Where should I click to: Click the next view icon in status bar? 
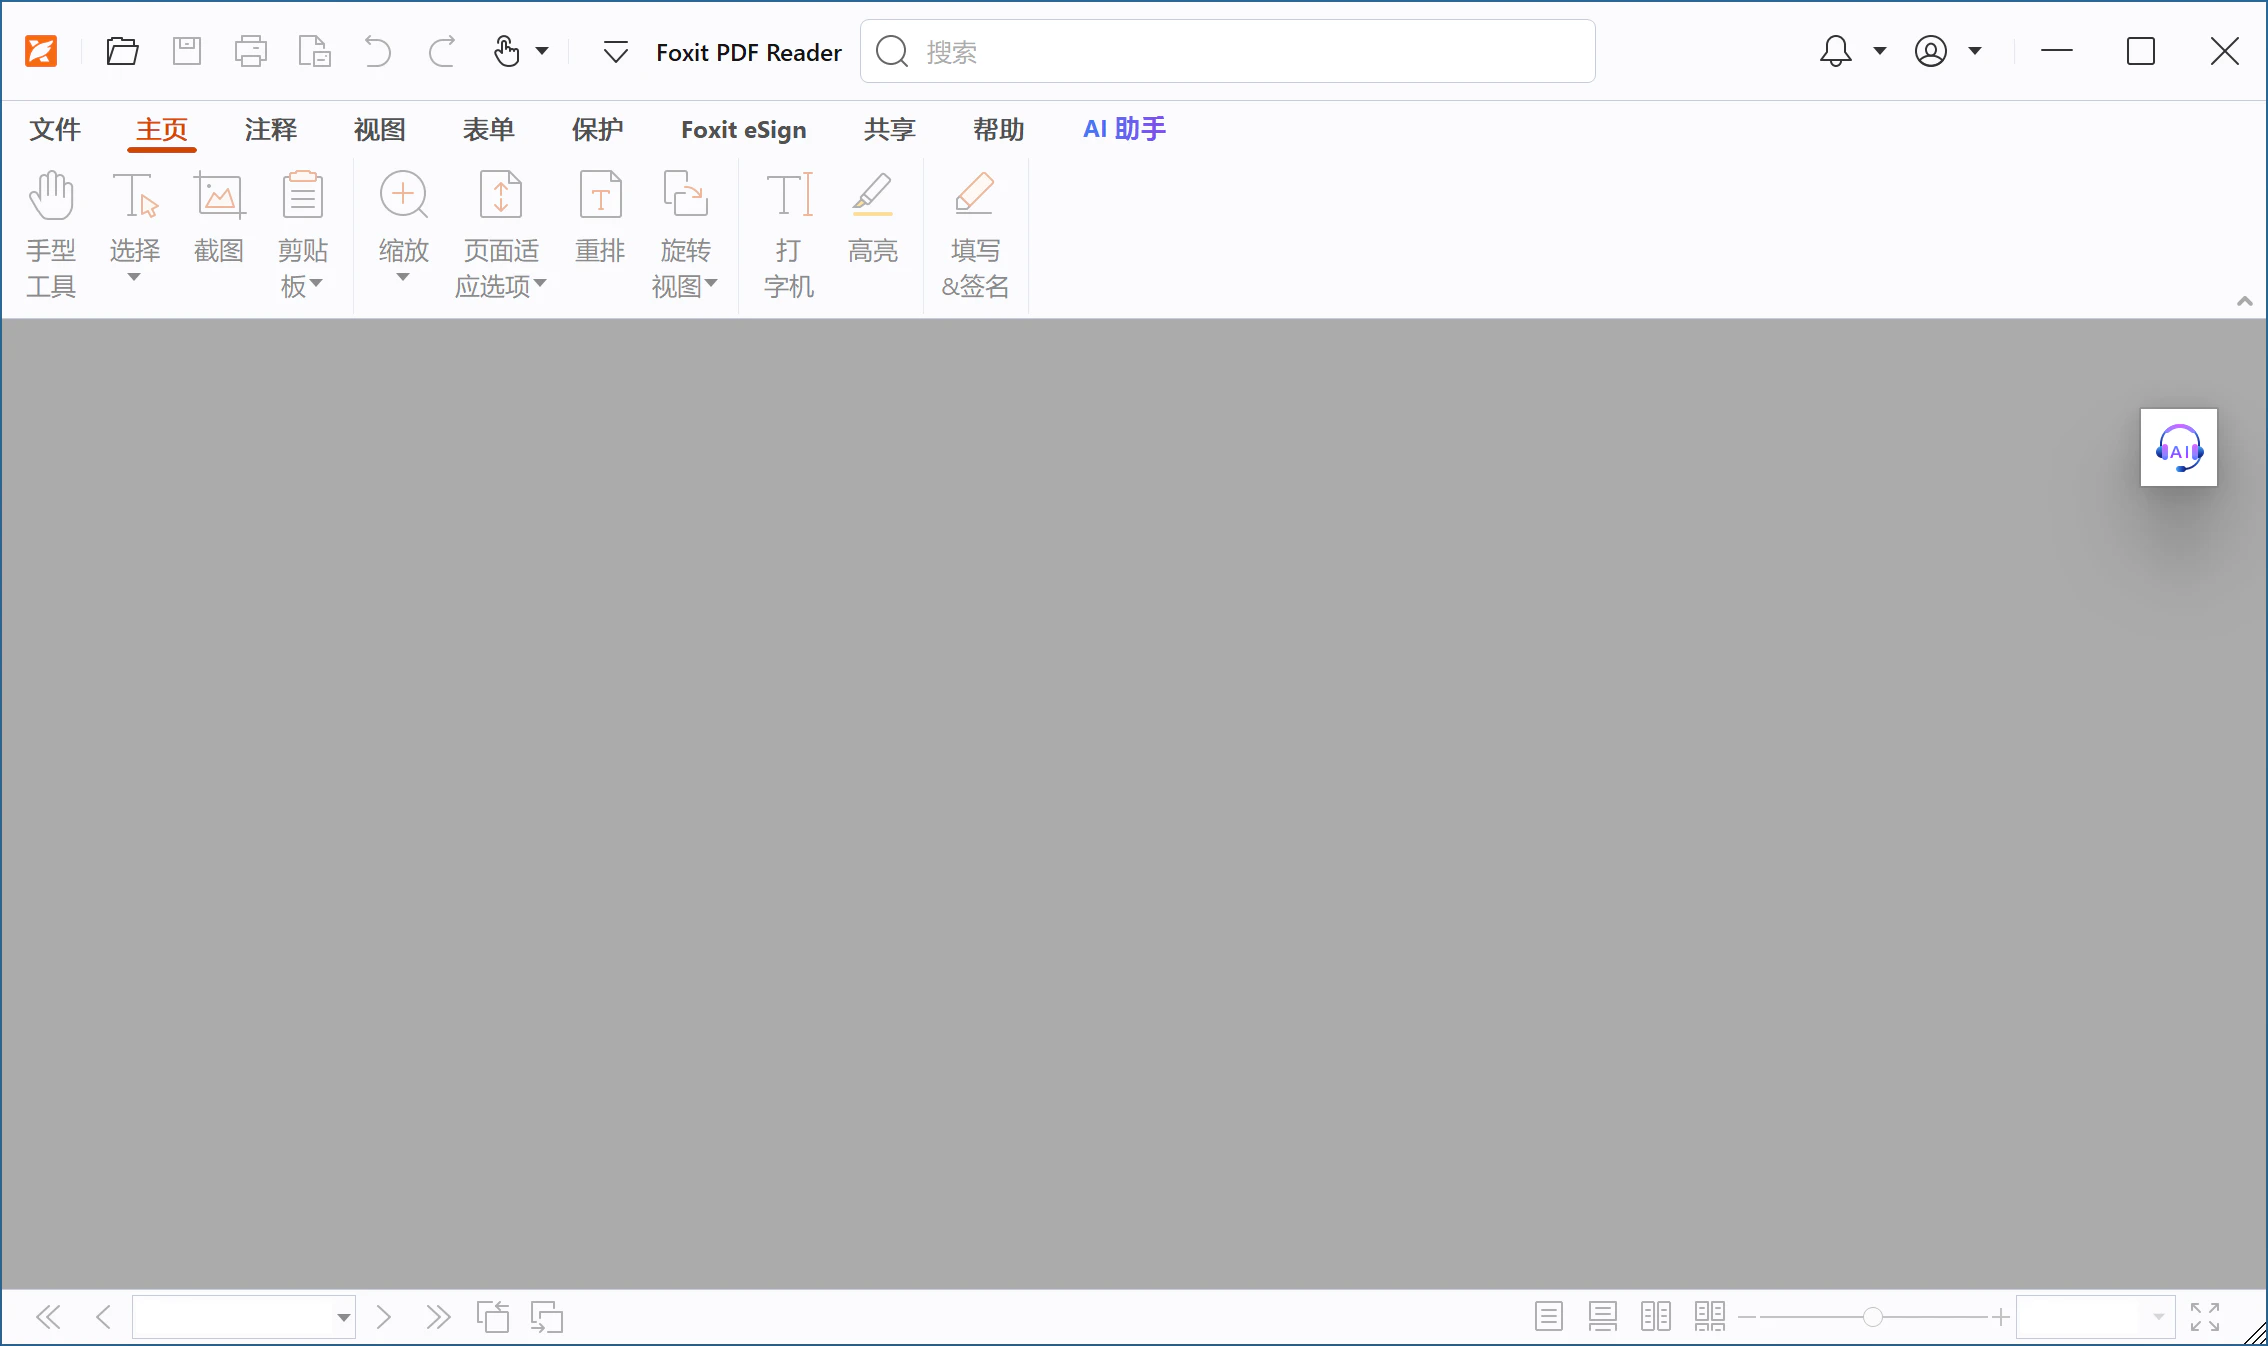pos(547,1317)
